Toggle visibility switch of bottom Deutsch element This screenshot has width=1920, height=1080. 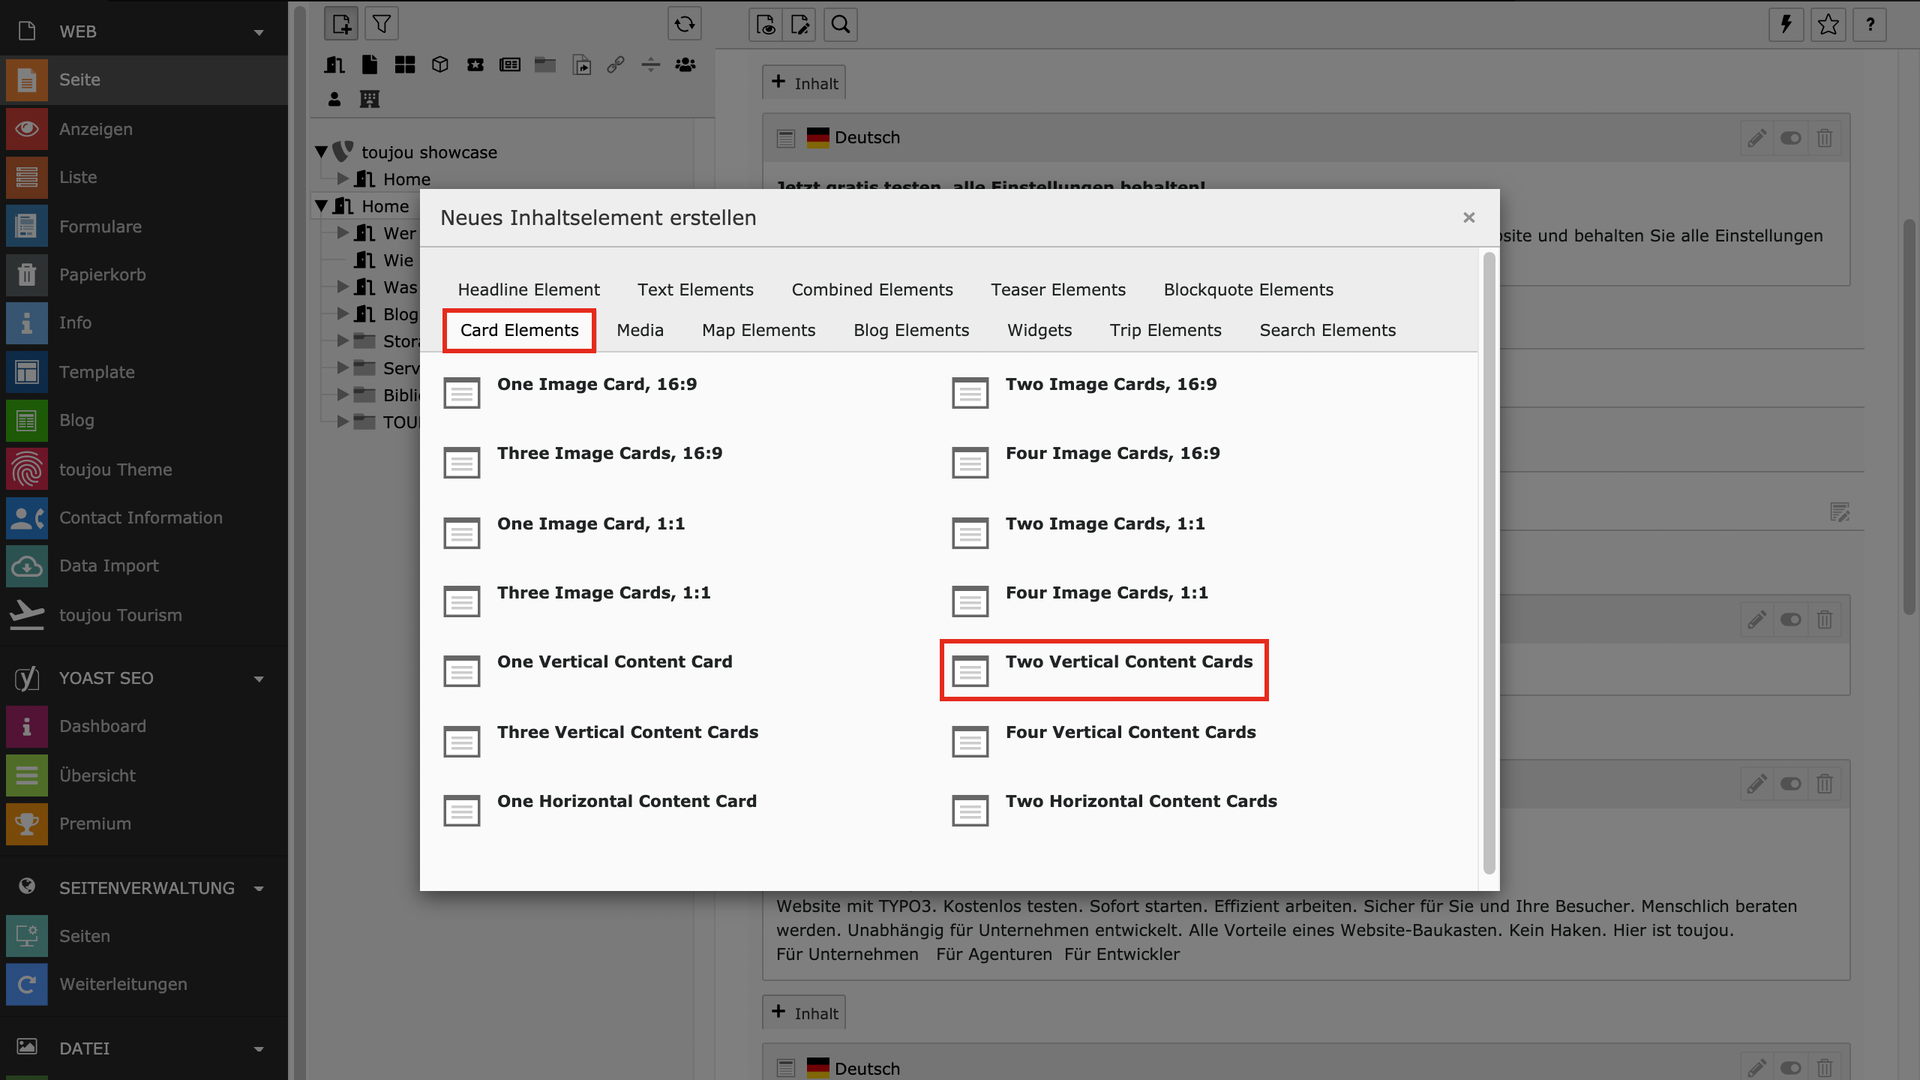tap(1791, 1068)
